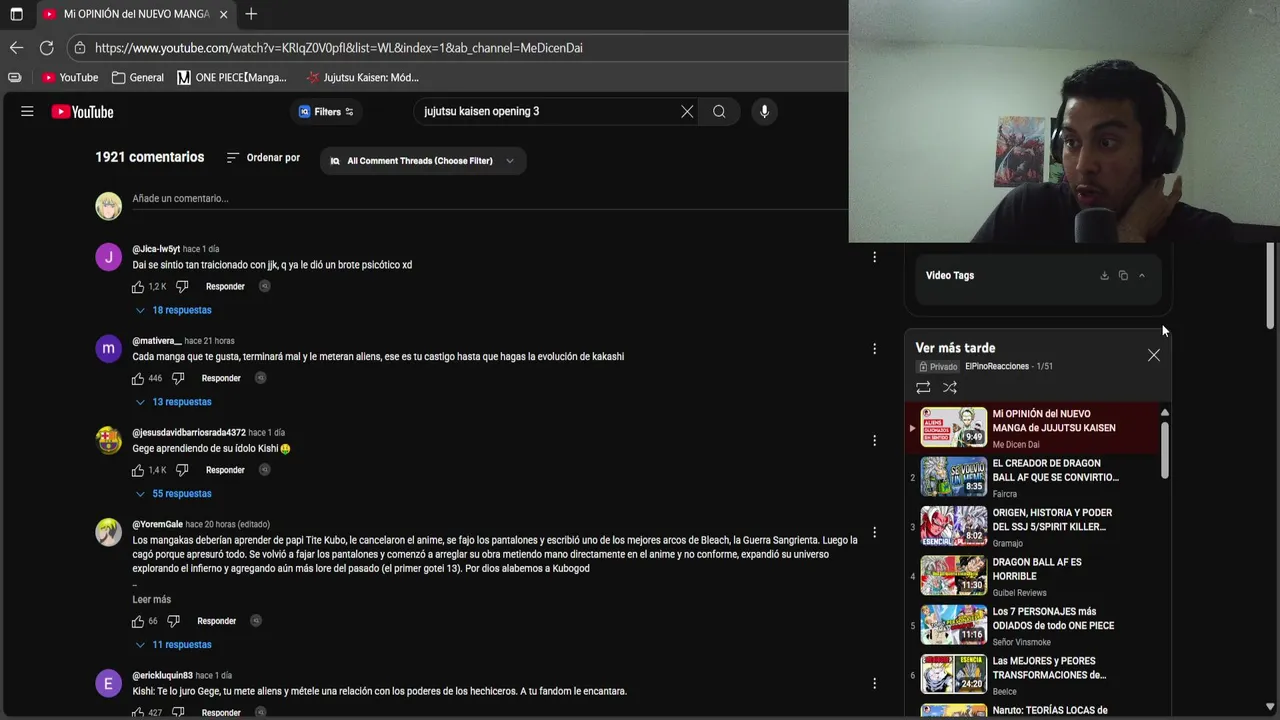
Task: Reply to @jesusdavidbarriosrada4372 comment
Action: tap(225, 470)
